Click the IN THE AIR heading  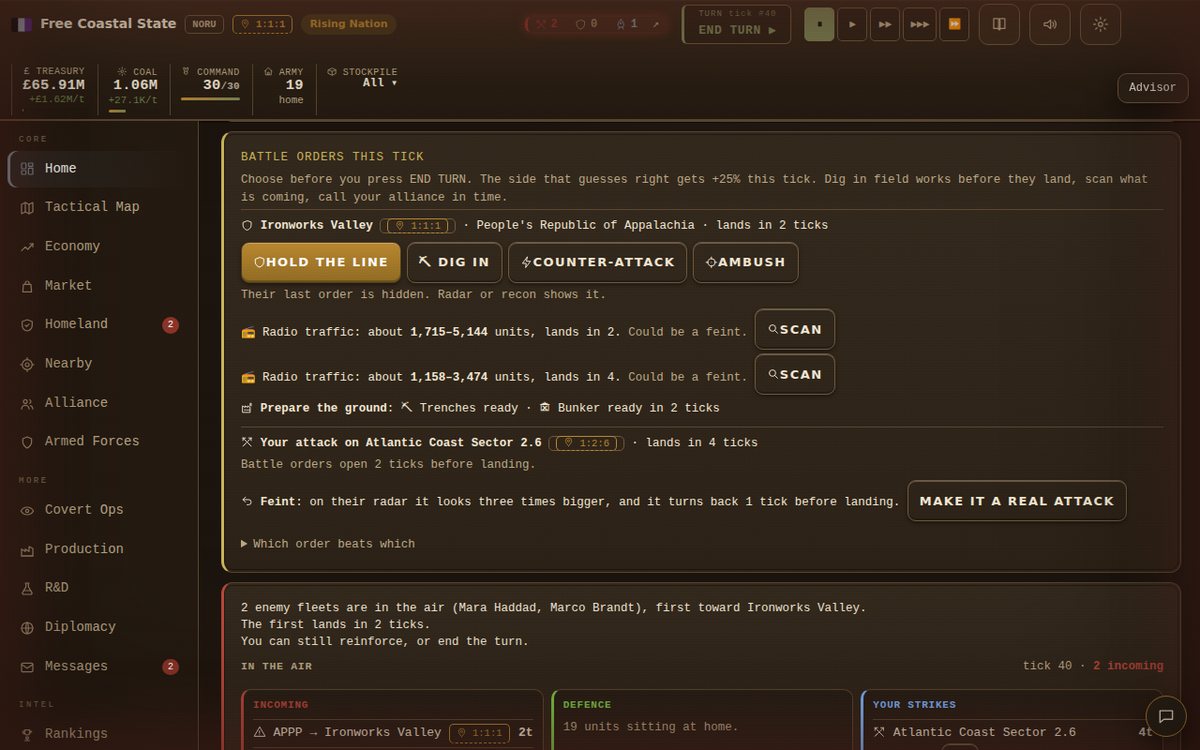point(276,666)
